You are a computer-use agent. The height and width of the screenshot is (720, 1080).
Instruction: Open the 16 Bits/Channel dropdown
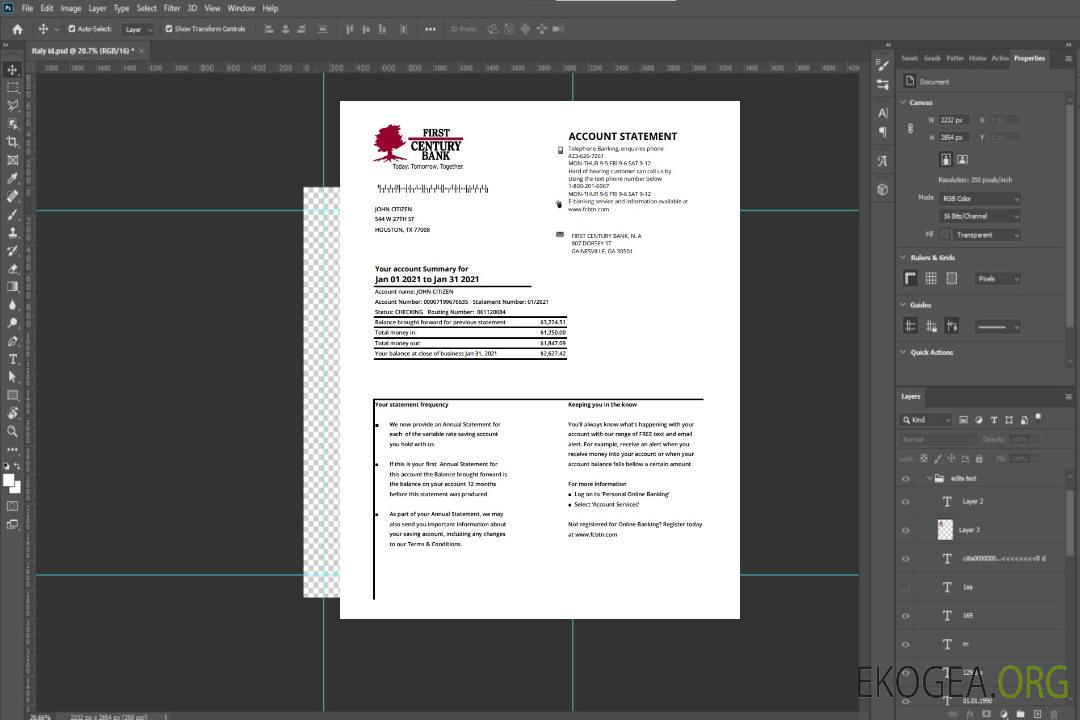[979, 216]
